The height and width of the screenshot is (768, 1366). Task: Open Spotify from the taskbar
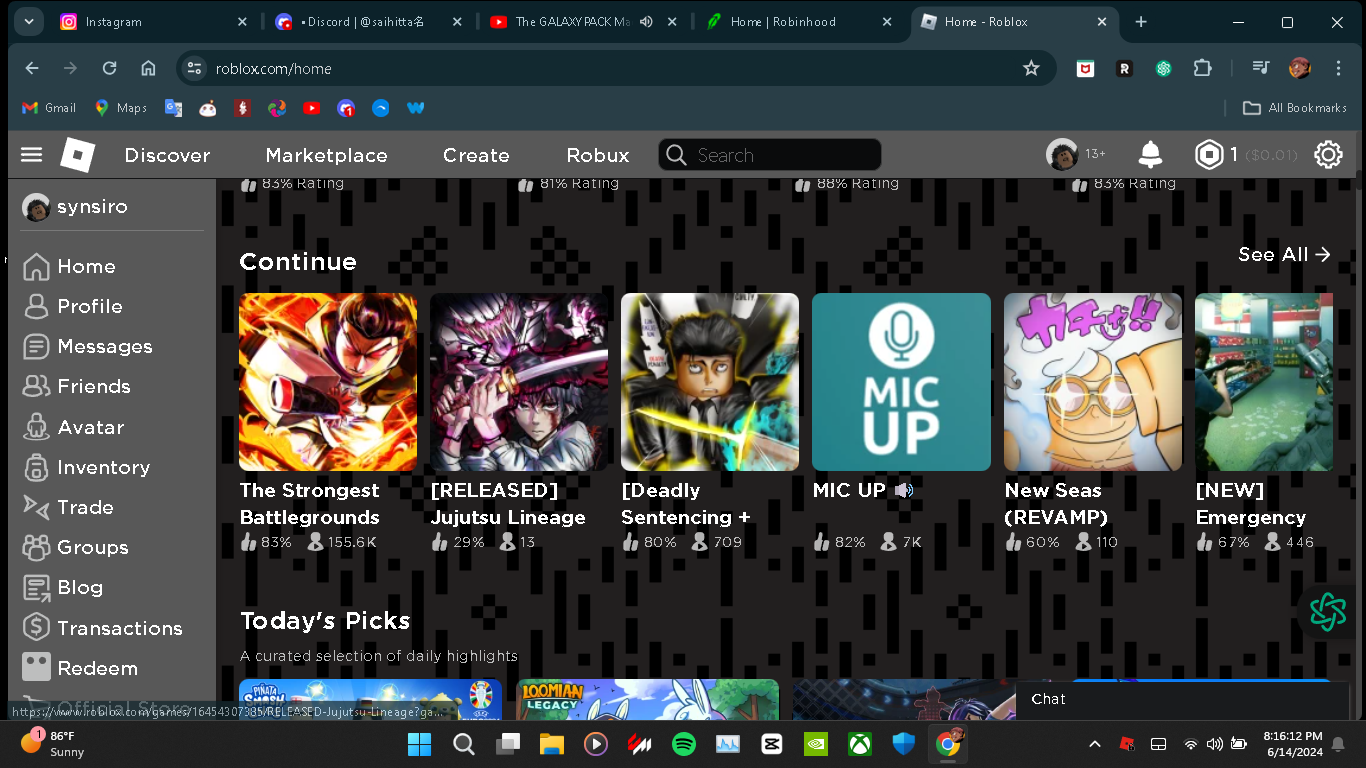684,744
